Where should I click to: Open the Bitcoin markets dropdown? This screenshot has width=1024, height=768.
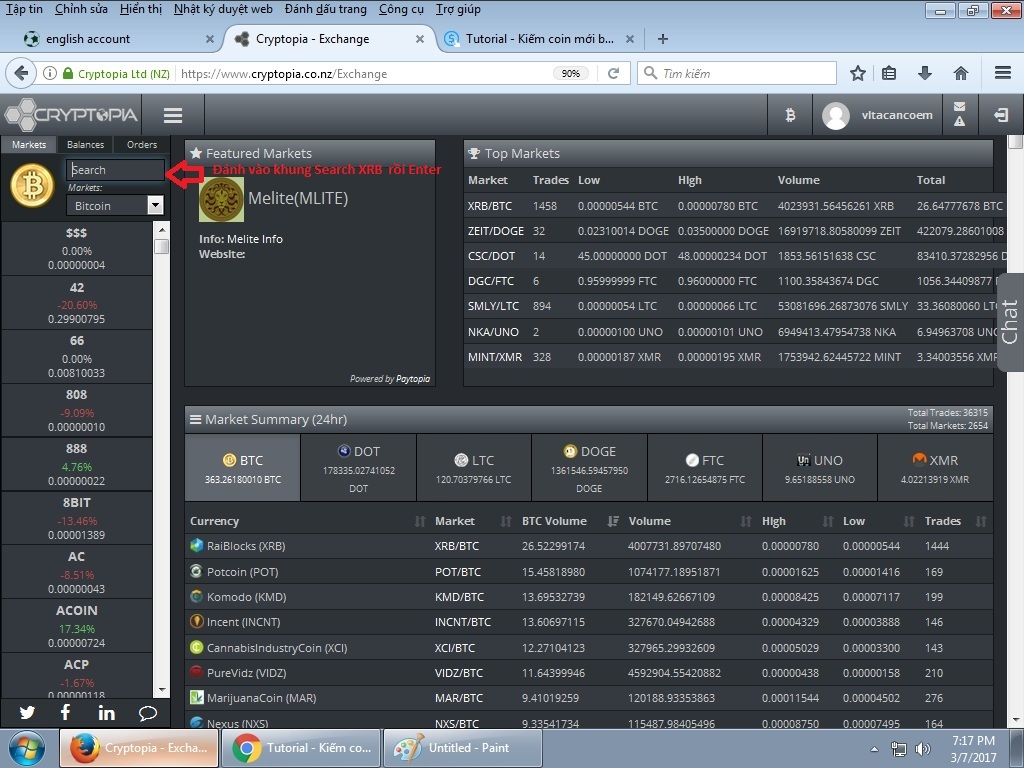click(114, 206)
